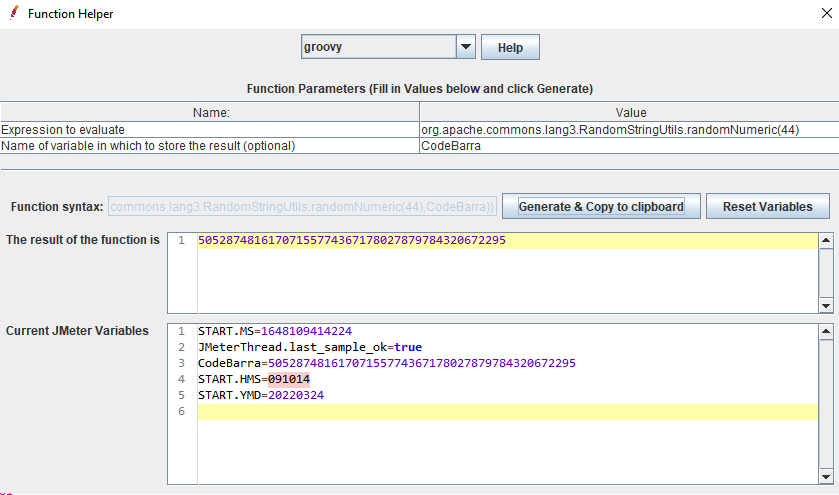Screen dimensions: 839x495
Task: Click the Function syntax text field
Action: point(301,207)
